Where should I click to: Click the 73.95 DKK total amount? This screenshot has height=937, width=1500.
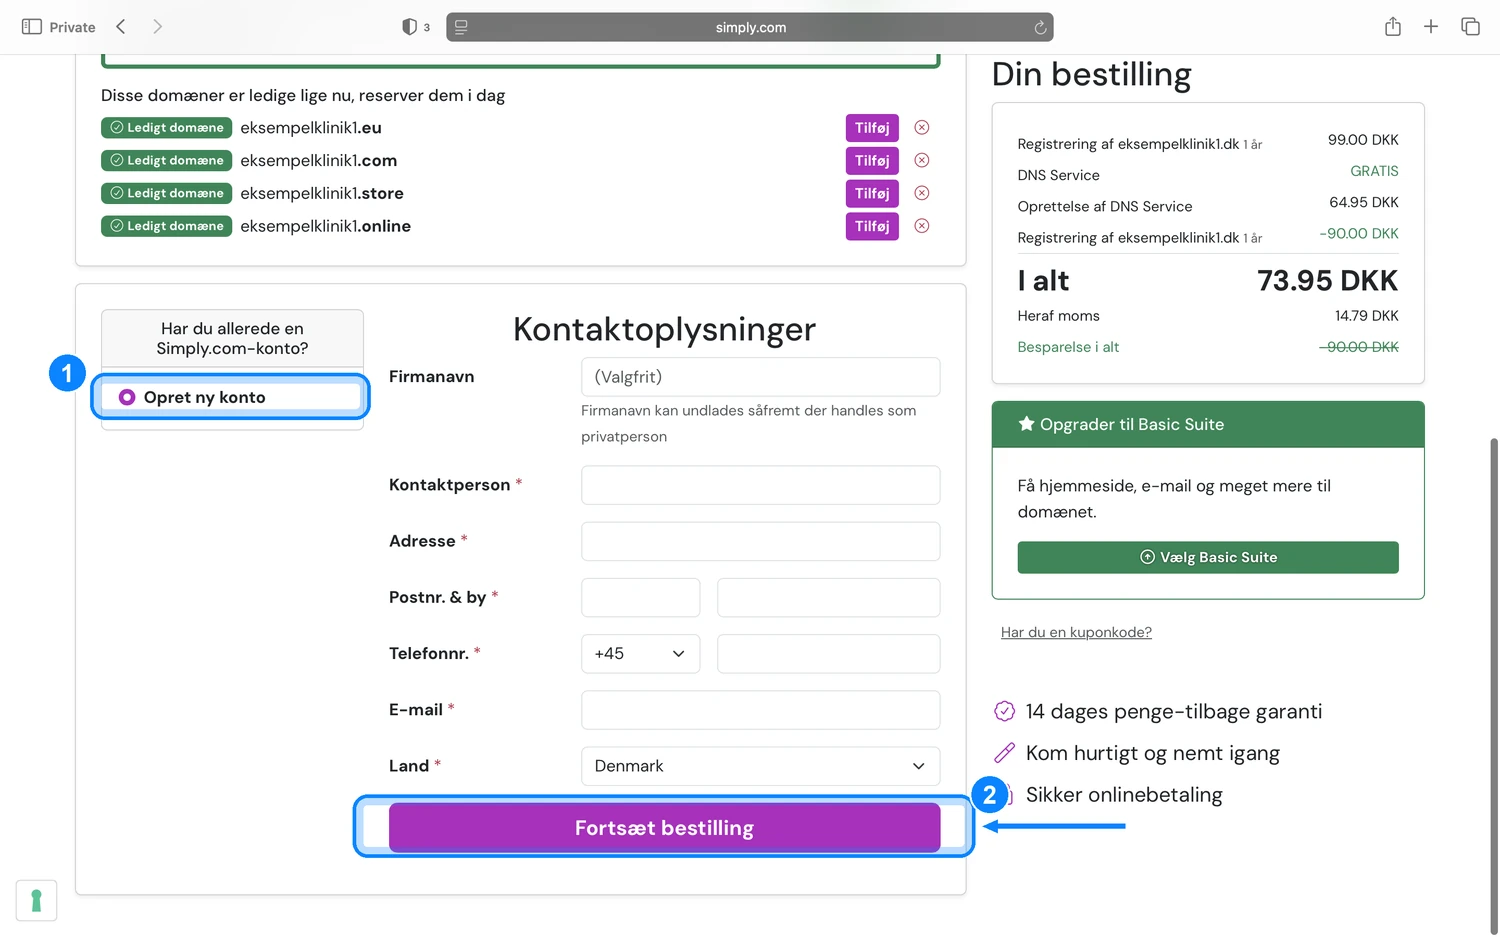tap(1327, 281)
